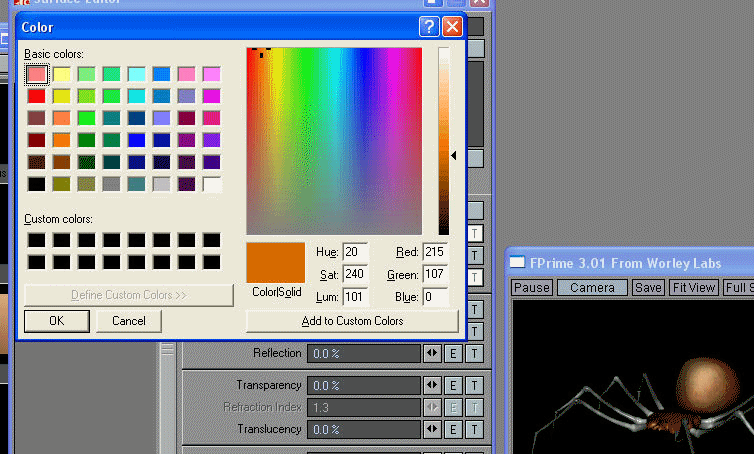Click Add to Custom Colors
Image resolution: width=754 pixels, height=454 pixels.
pyautogui.click(x=352, y=321)
